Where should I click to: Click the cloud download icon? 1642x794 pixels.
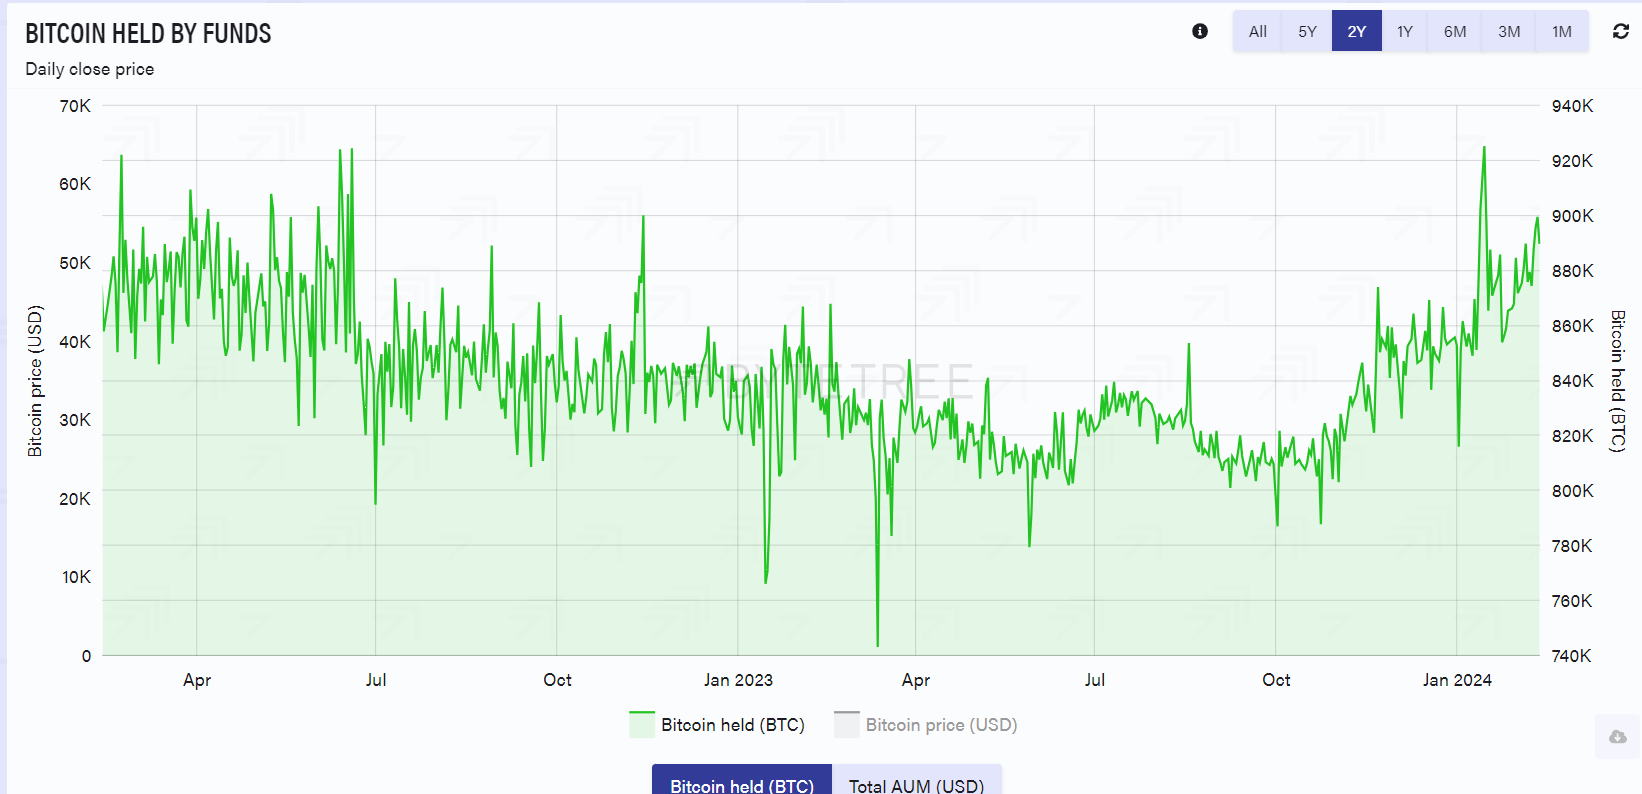click(1618, 737)
